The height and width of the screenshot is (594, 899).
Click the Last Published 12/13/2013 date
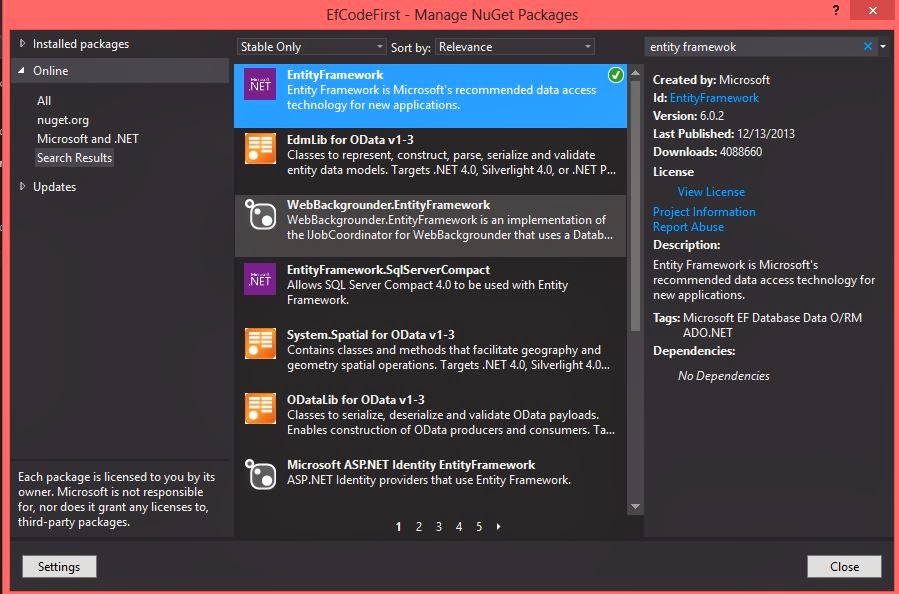766,134
